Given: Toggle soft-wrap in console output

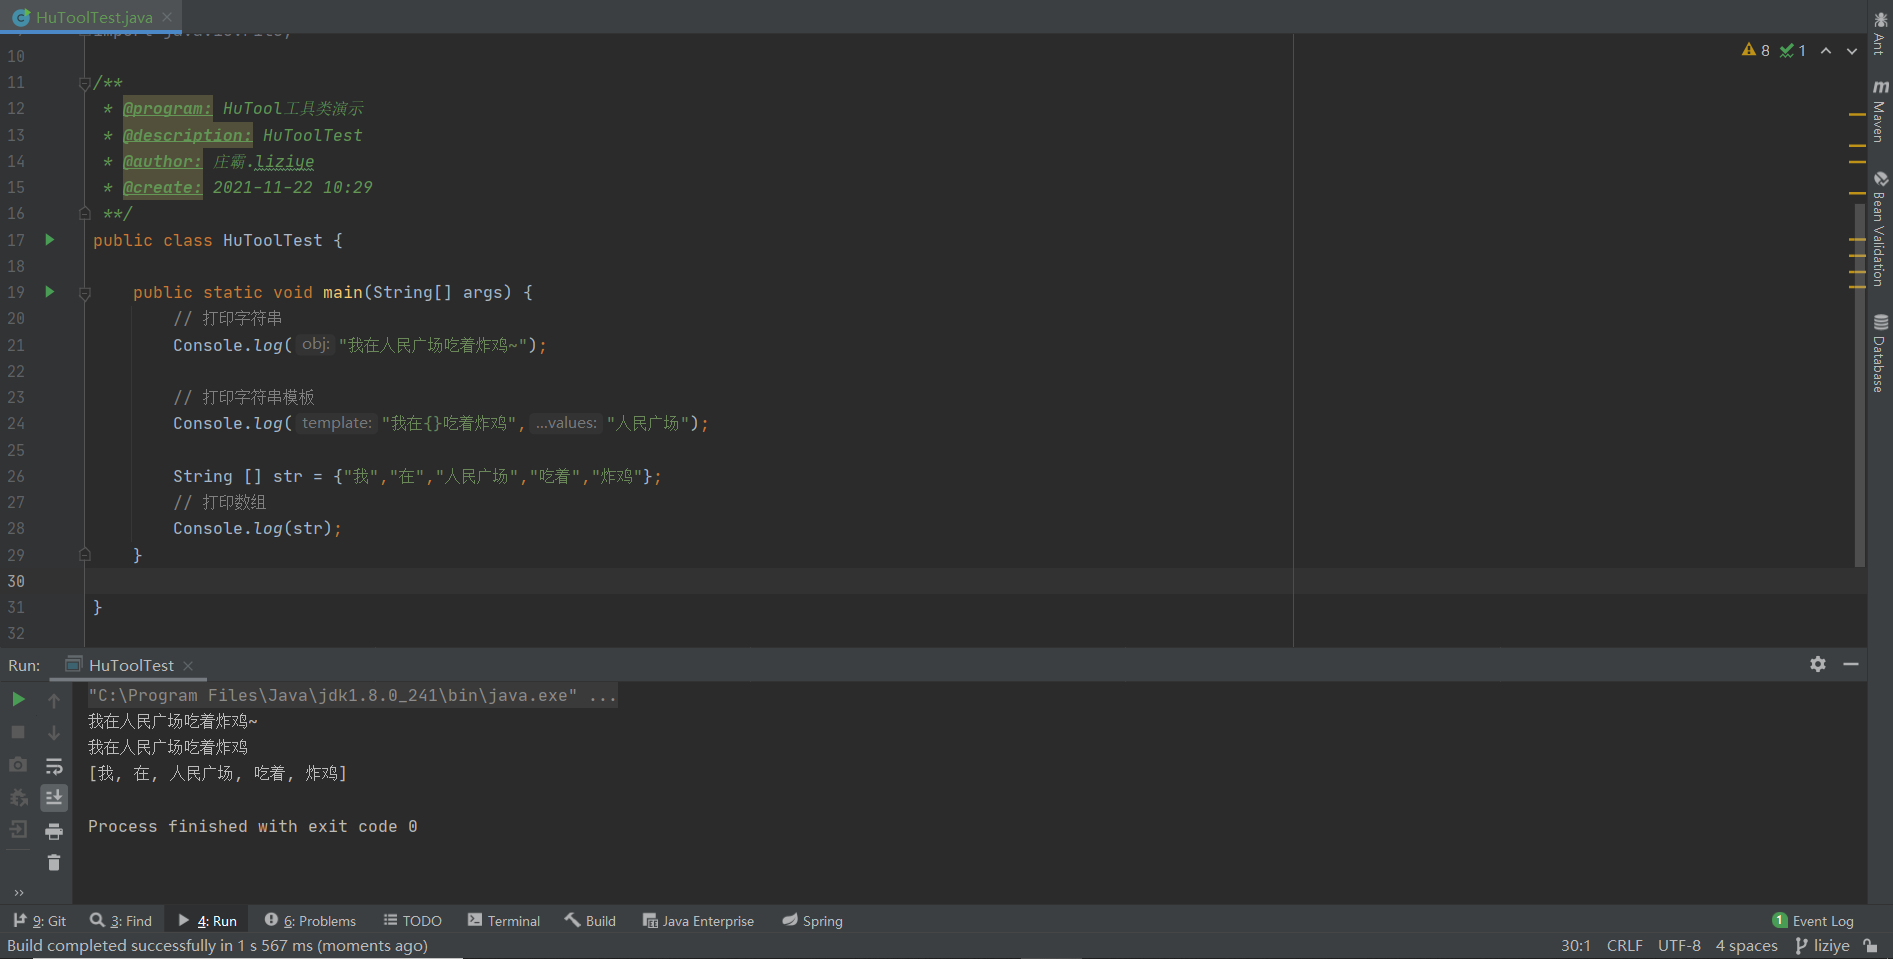Looking at the screenshot, I should click(54, 766).
